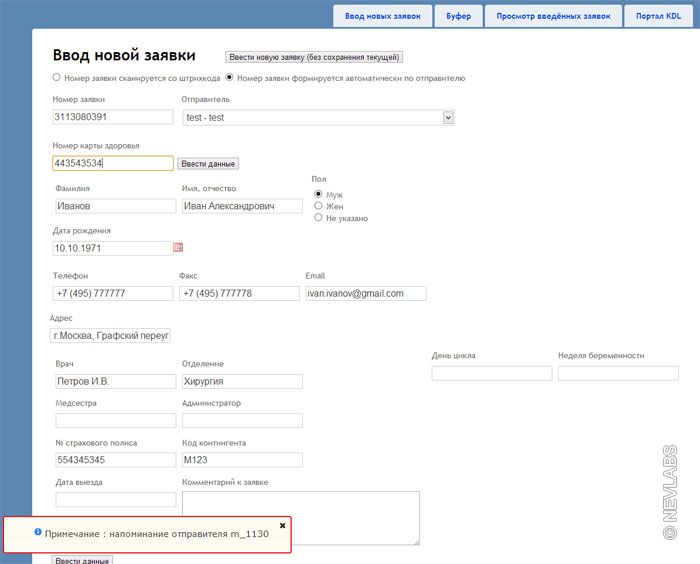Select barcode scan request number option
This screenshot has height=564, width=700.
tap(56, 78)
